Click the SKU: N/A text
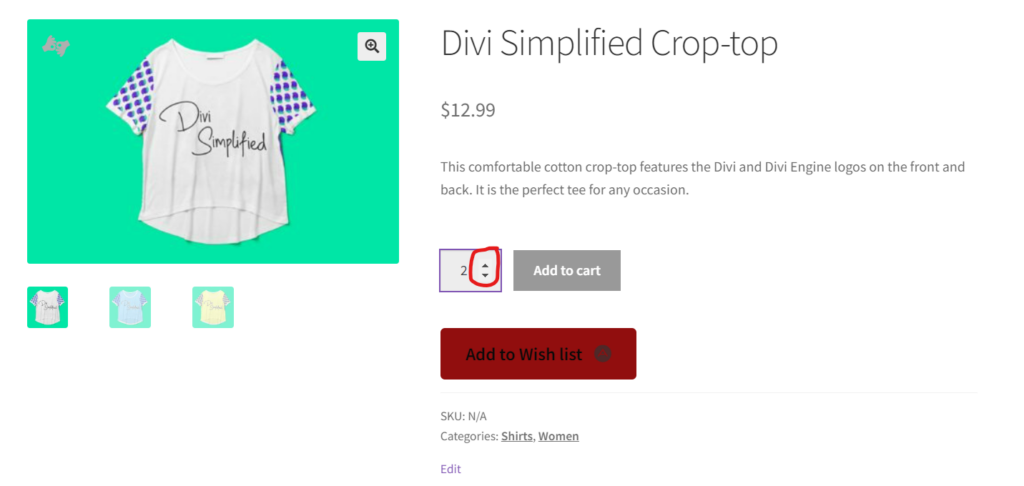Viewport: 1024px width, 486px height. point(463,416)
